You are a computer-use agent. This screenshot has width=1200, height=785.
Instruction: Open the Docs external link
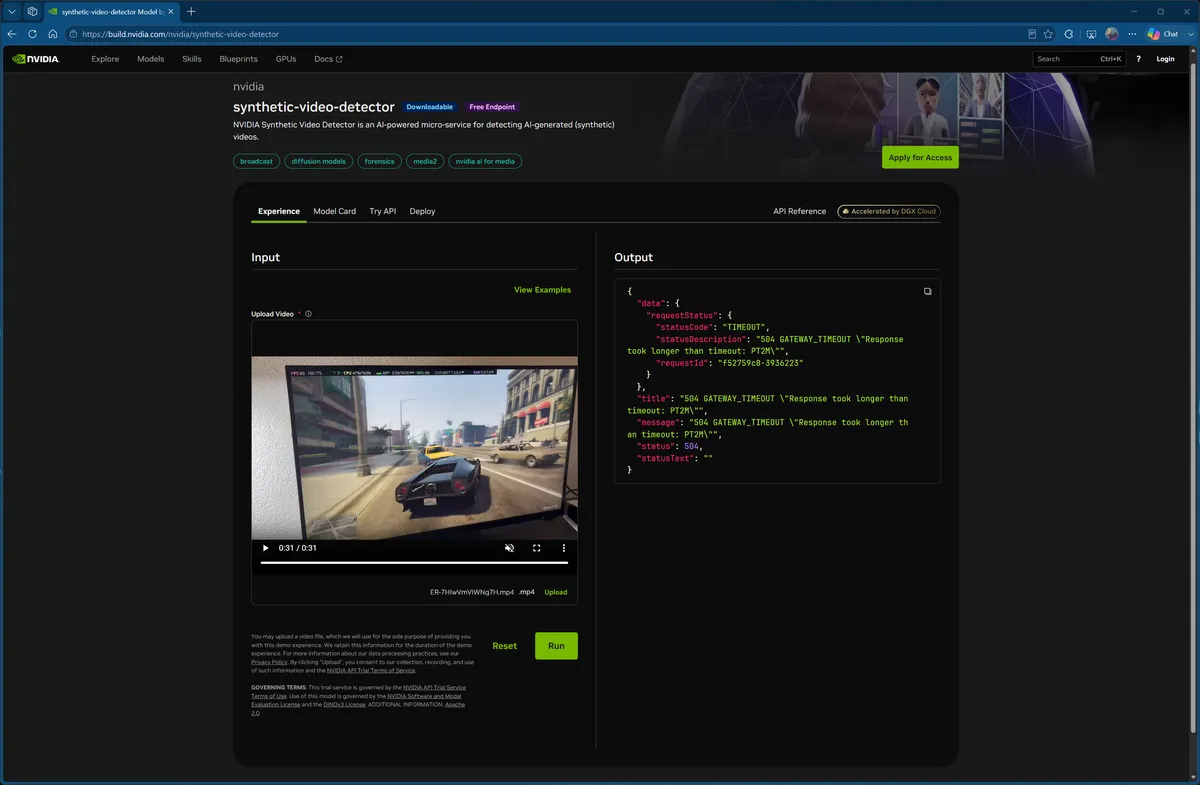(x=328, y=59)
